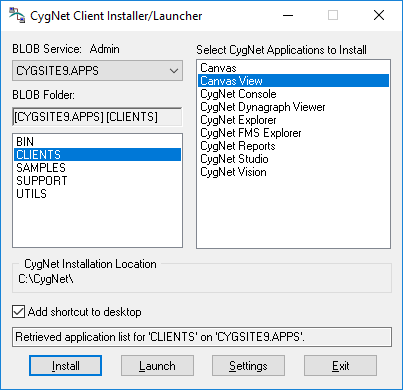Click the Exit button
Image resolution: width=403 pixels, height=390 pixels.
point(340,366)
